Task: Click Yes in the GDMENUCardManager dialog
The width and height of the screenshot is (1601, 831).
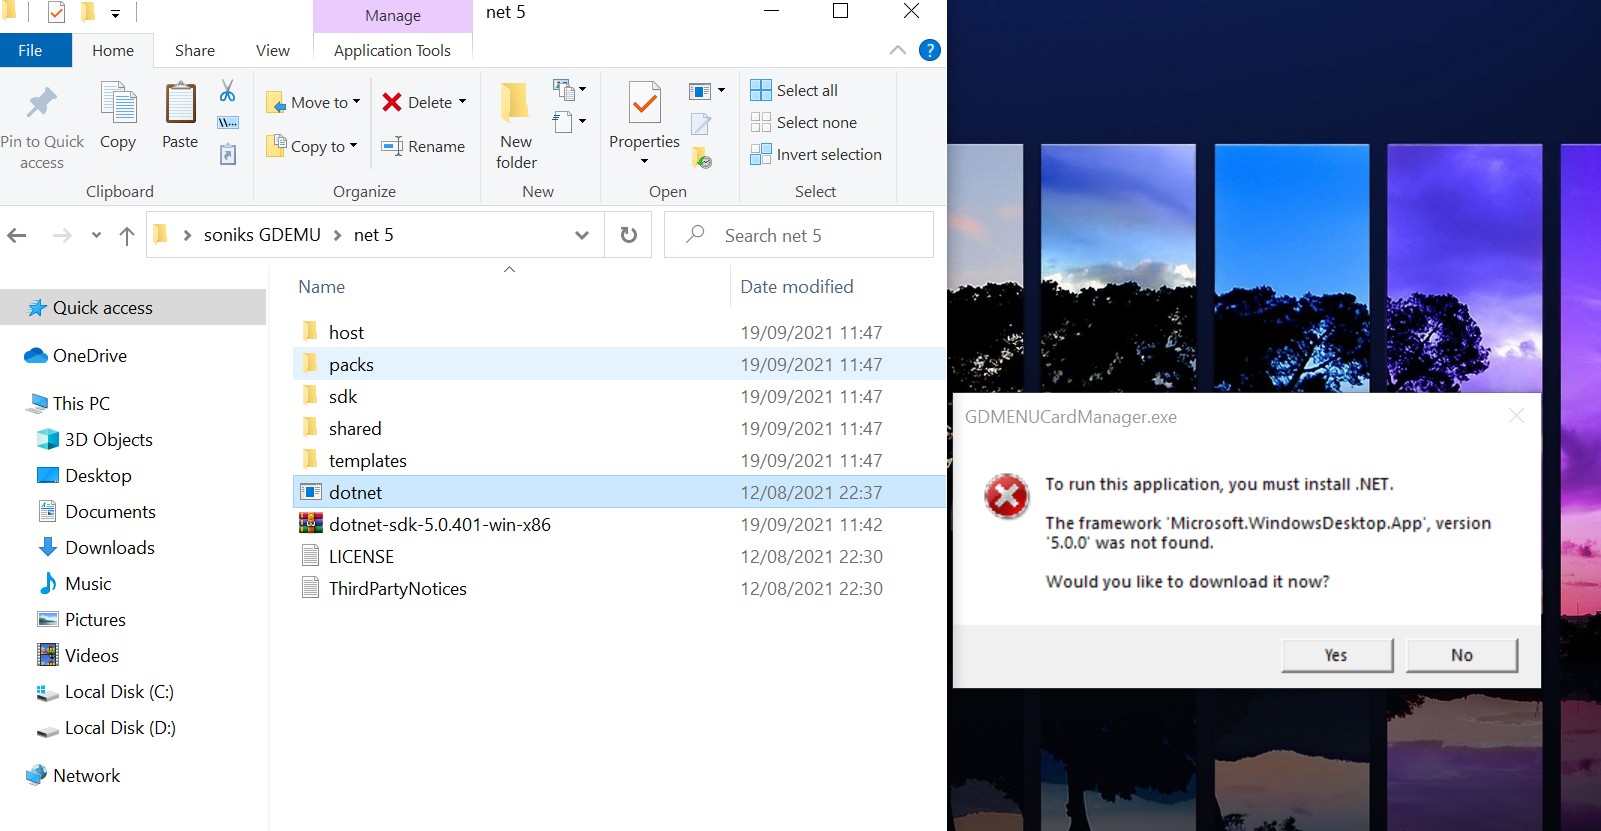Action: pyautogui.click(x=1336, y=655)
